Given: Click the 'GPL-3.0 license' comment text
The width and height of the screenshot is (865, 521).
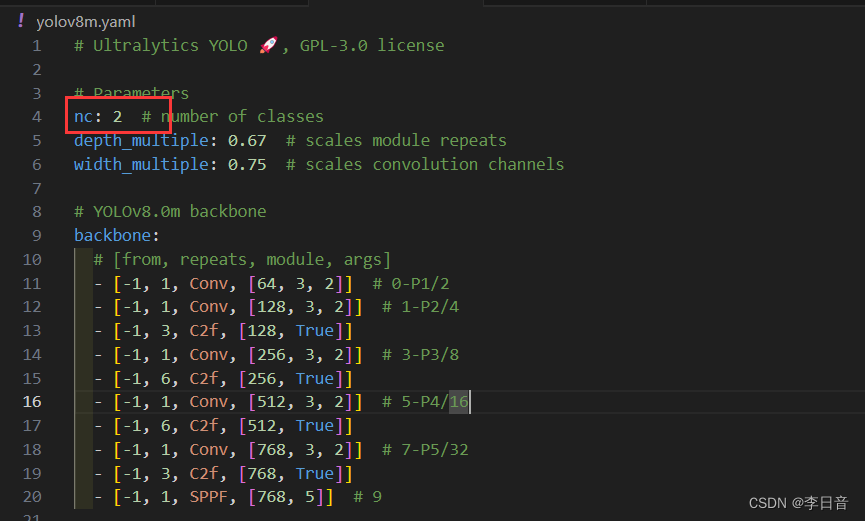Looking at the screenshot, I should coord(372,45).
